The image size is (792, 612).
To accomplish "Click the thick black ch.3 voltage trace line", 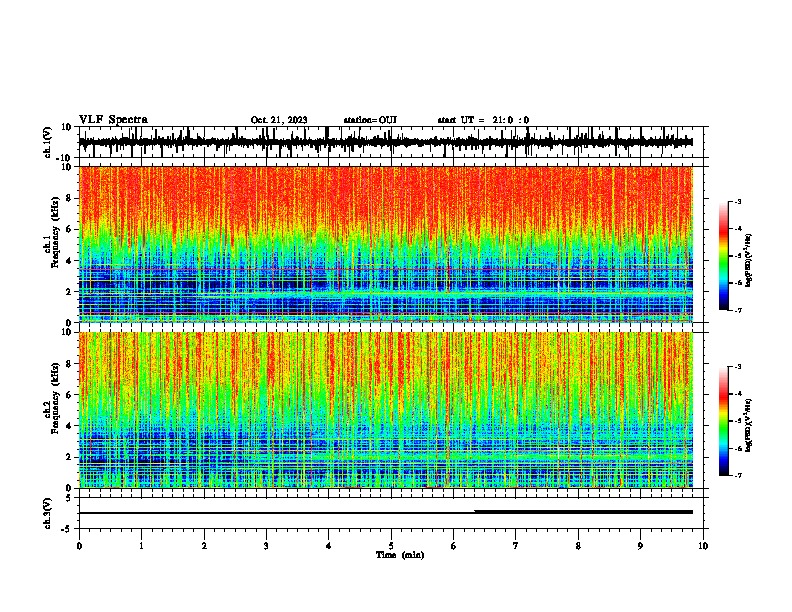I will [386, 512].
